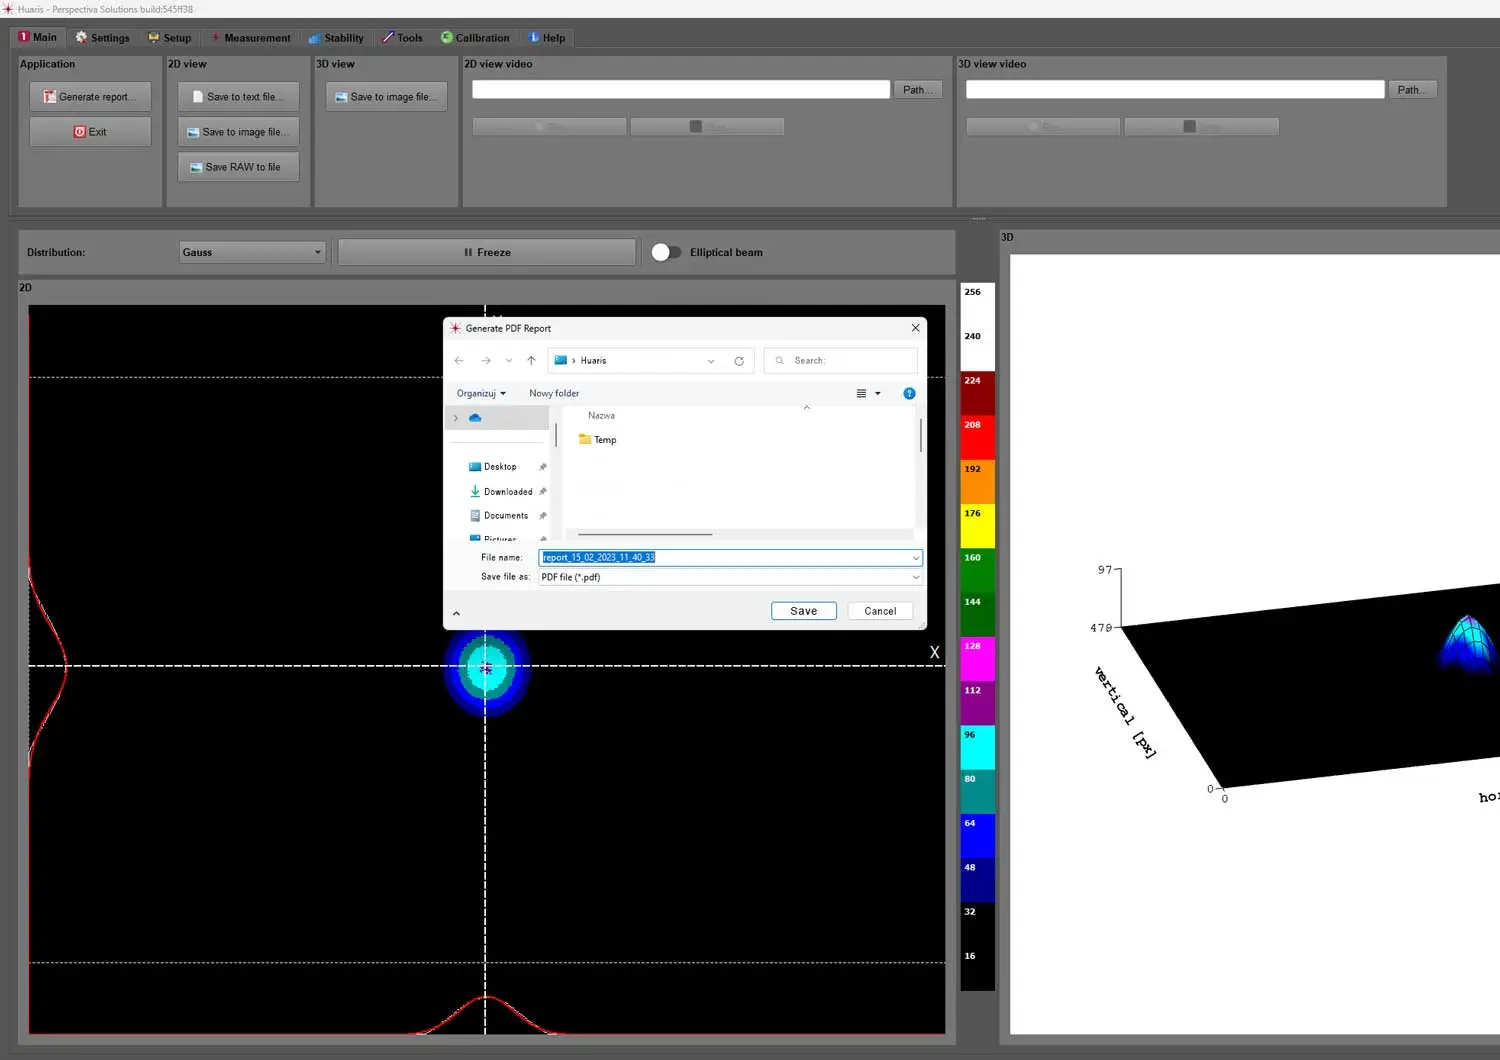
Task: Click the Tools pencil icon
Action: (x=385, y=37)
